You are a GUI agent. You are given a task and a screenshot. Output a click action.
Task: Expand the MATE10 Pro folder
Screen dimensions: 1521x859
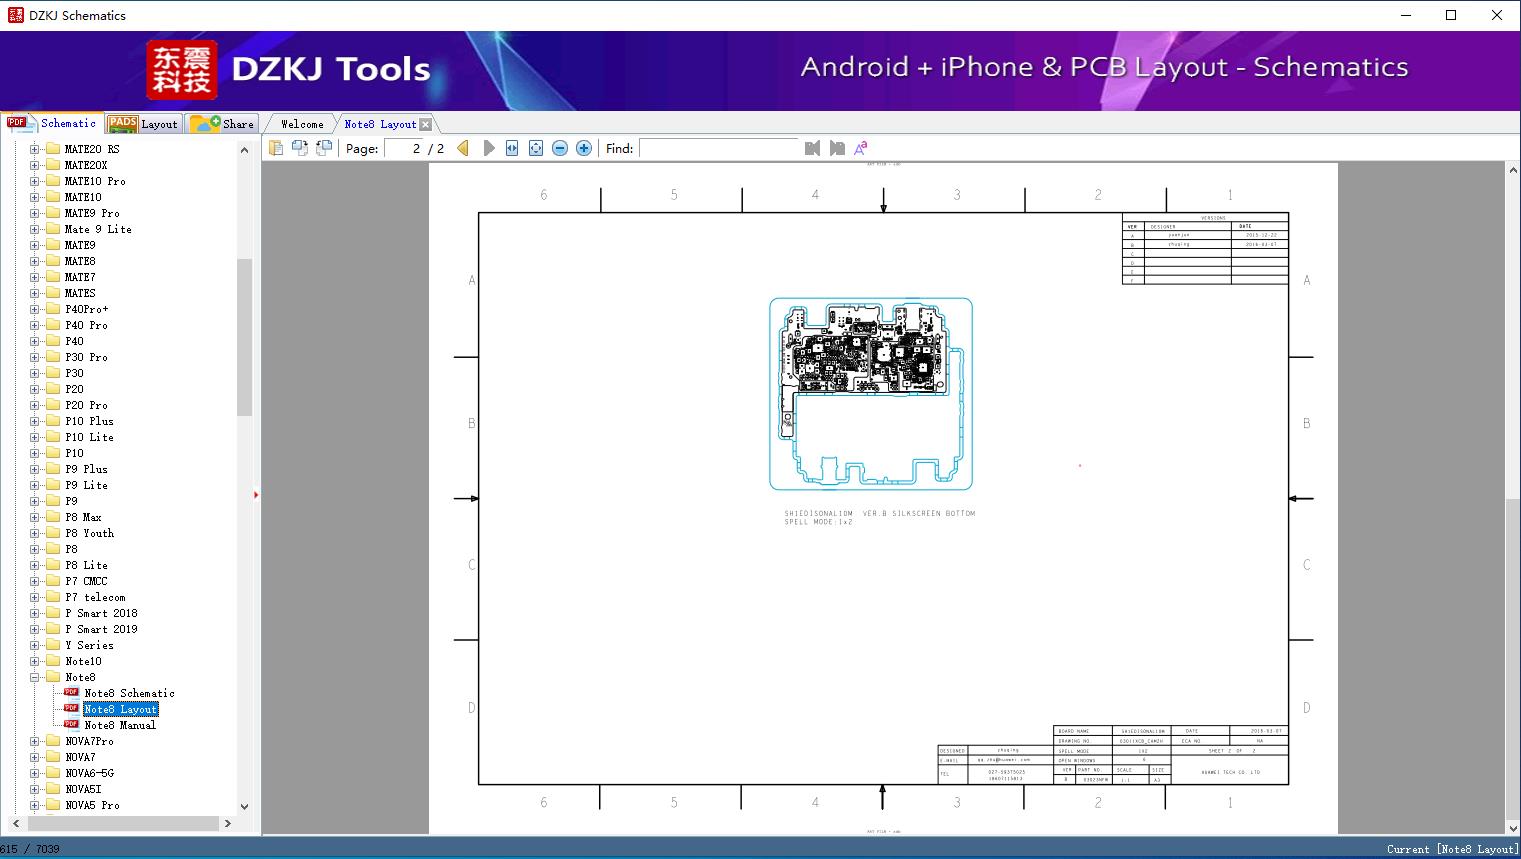click(x=35, y=181)
